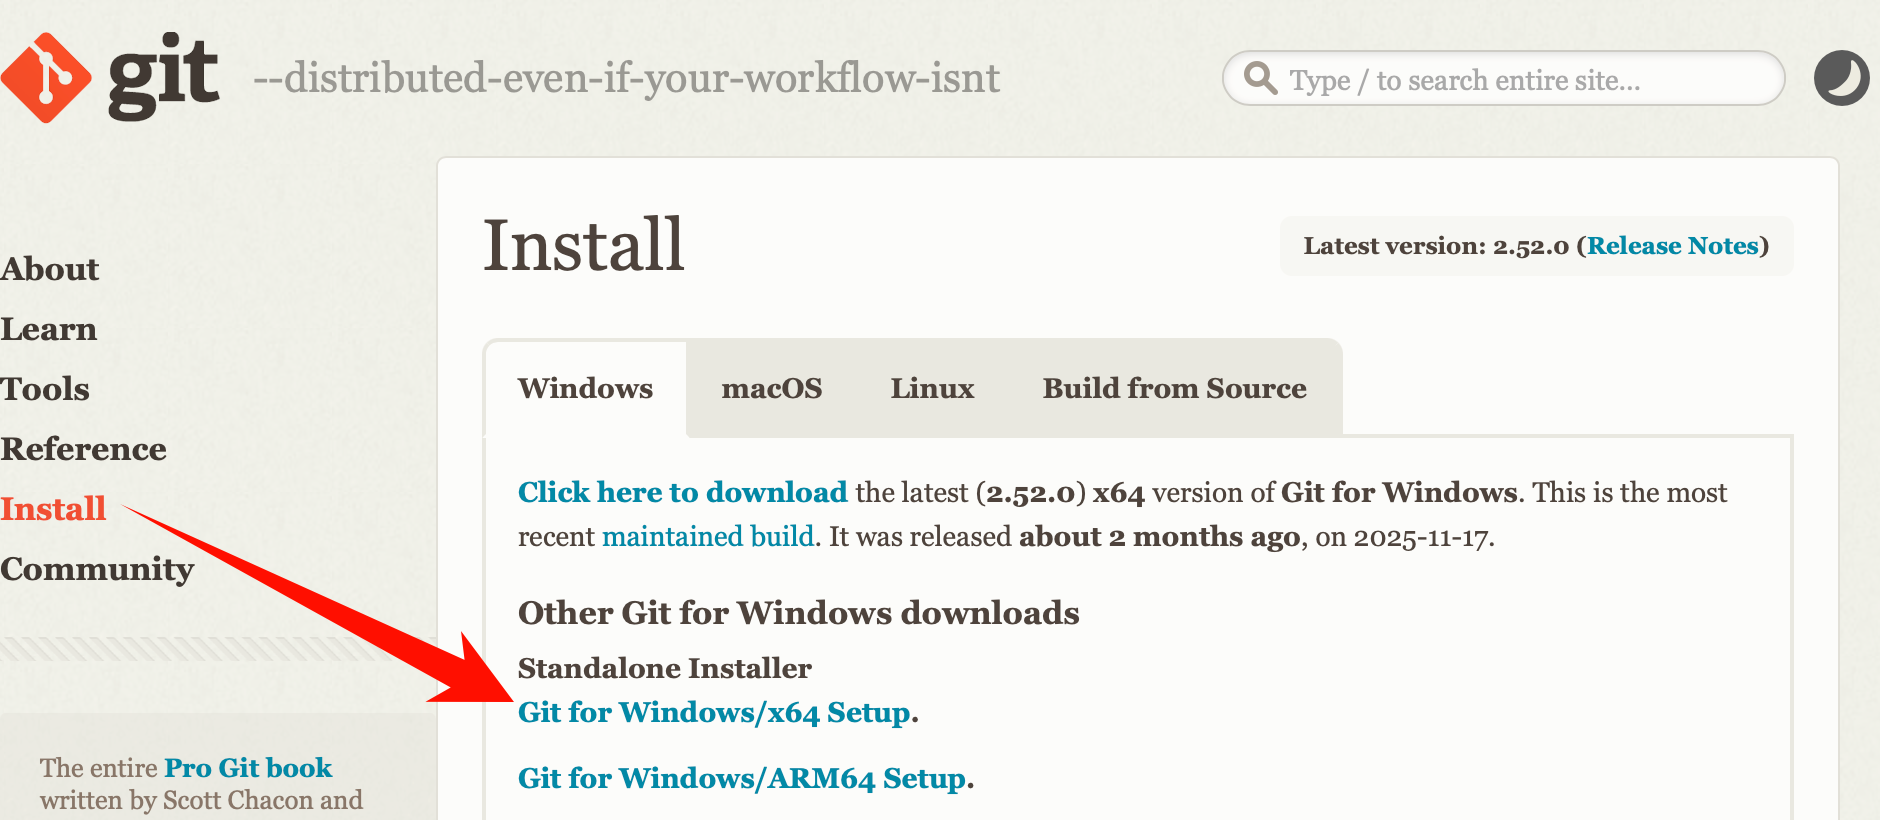Image resolution: width=1880 pixels, height=820 pixels.
Task: Open the Reference documentation link
Action: pyautogui.click(x=84, y=449)
